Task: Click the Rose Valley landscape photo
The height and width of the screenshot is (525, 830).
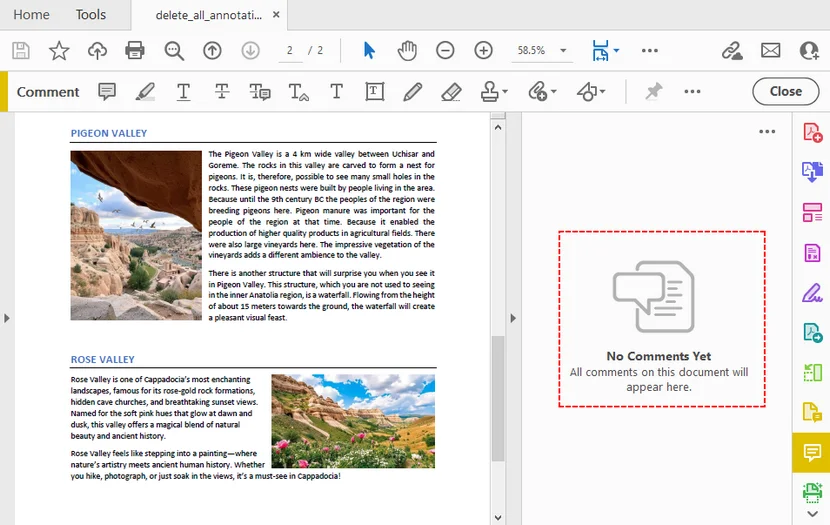Action: (x=353, y=421)
